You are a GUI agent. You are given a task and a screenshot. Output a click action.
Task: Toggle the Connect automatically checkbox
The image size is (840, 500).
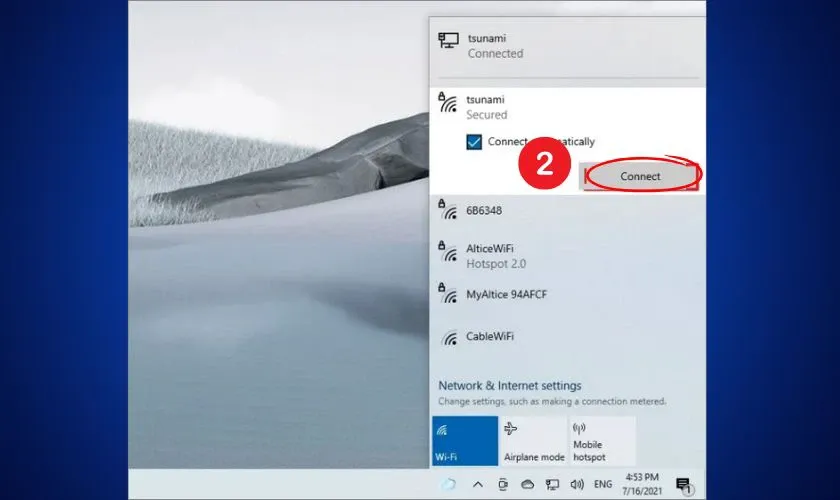click(x=474, y=142)
